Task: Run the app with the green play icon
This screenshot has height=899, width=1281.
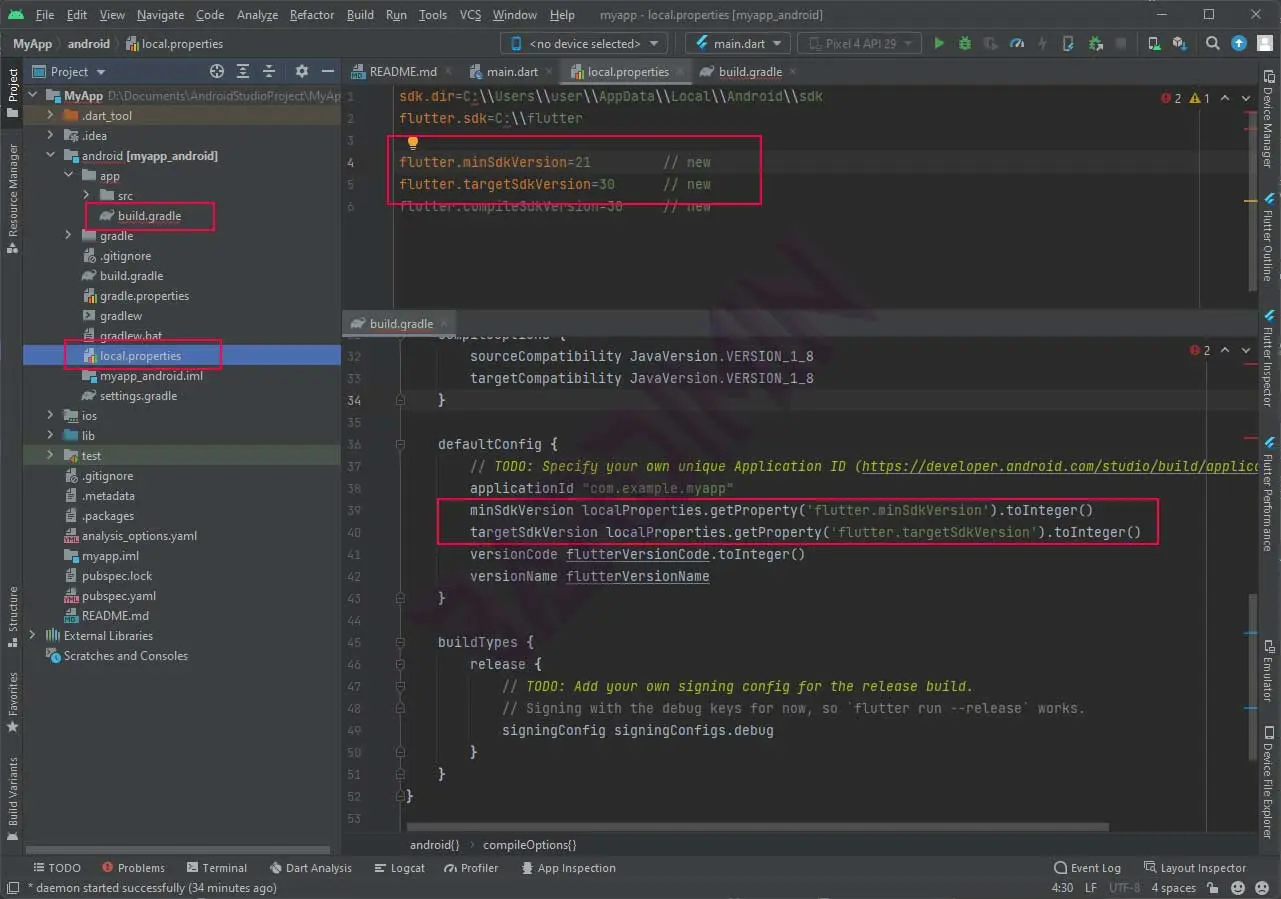Action: (938, 44)
